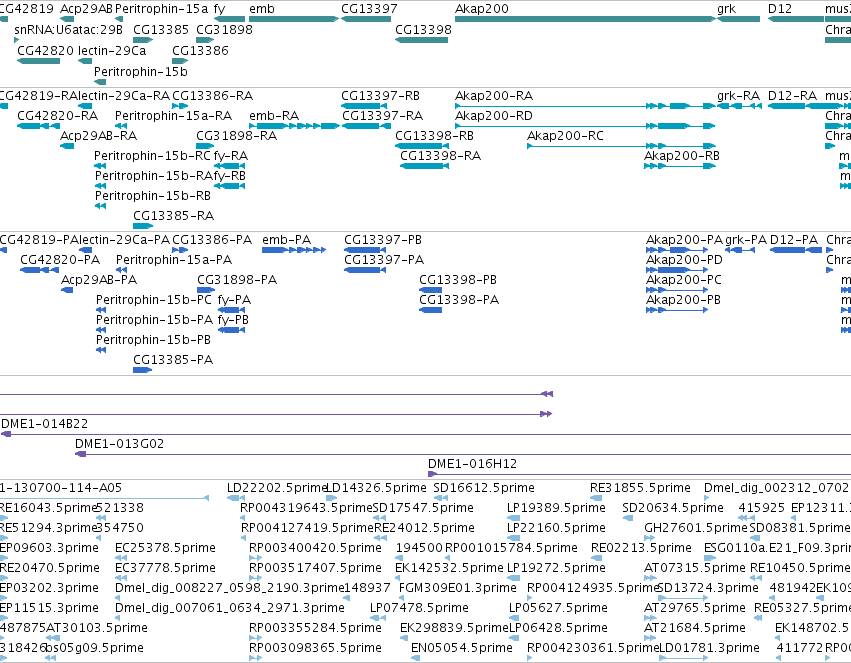Open EST RP003355284.5prime
The height and width of the screenshot is (663, 851).
pyautogui.click(x=315, y=628)
